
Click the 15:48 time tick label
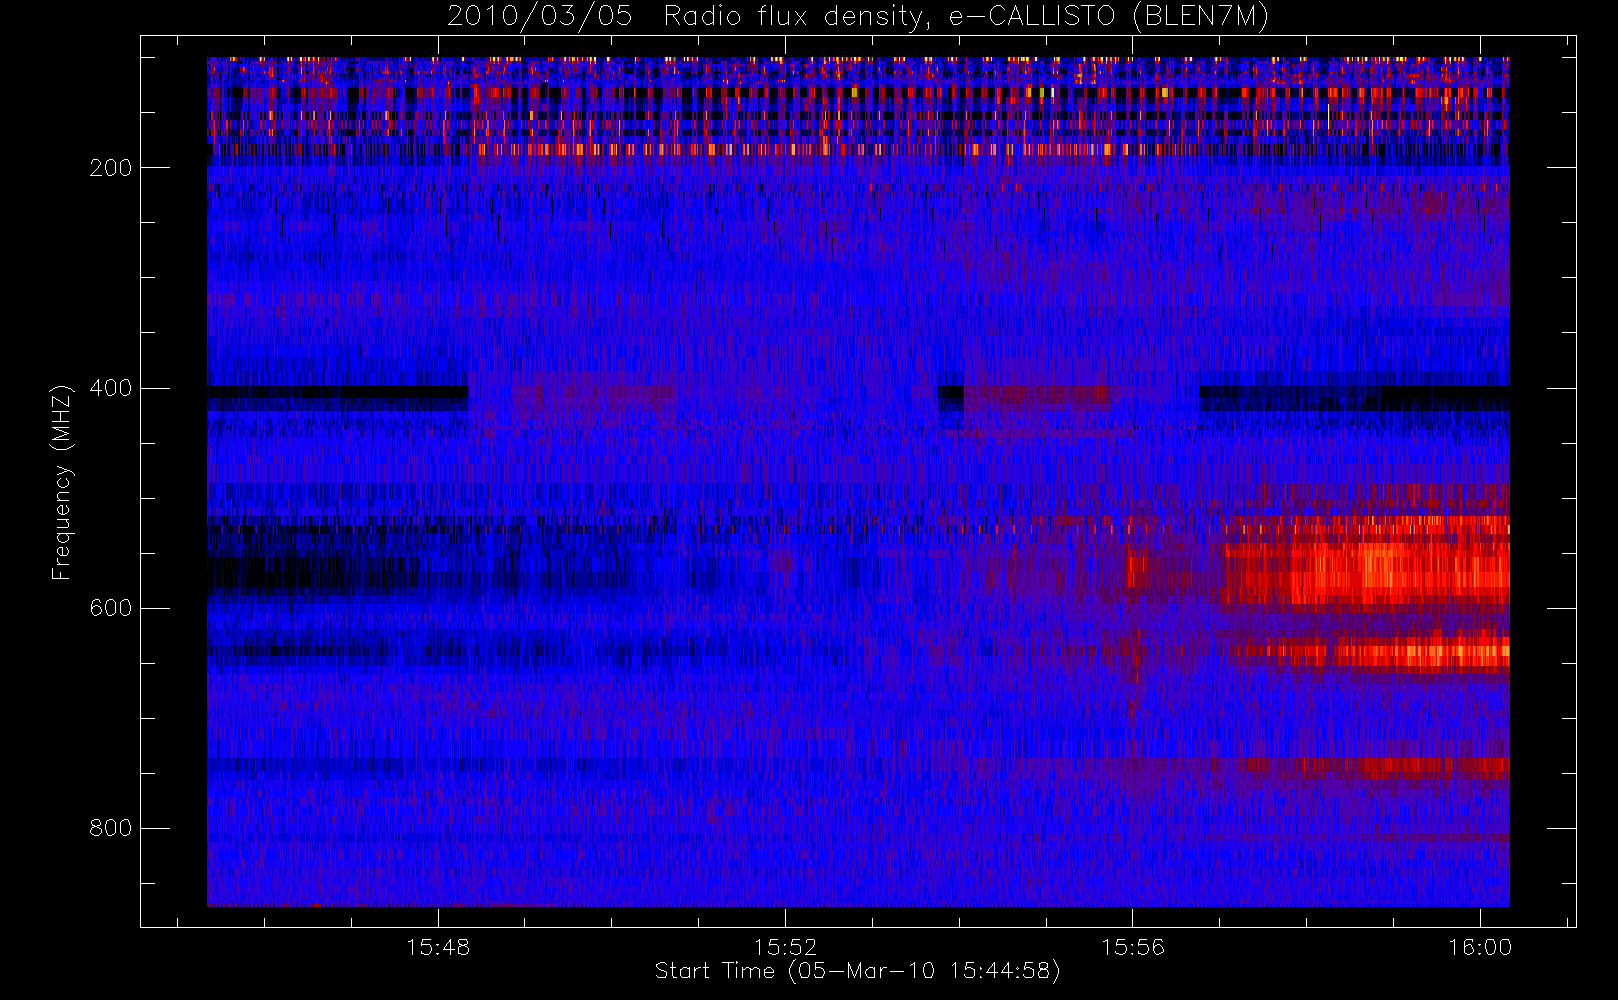coord(438,947)
